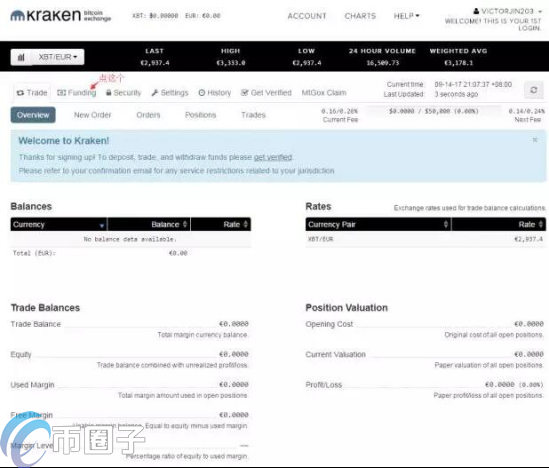The image size is (549, 468).
Task: Open the CHARTS page
Action: click(360, 16)
